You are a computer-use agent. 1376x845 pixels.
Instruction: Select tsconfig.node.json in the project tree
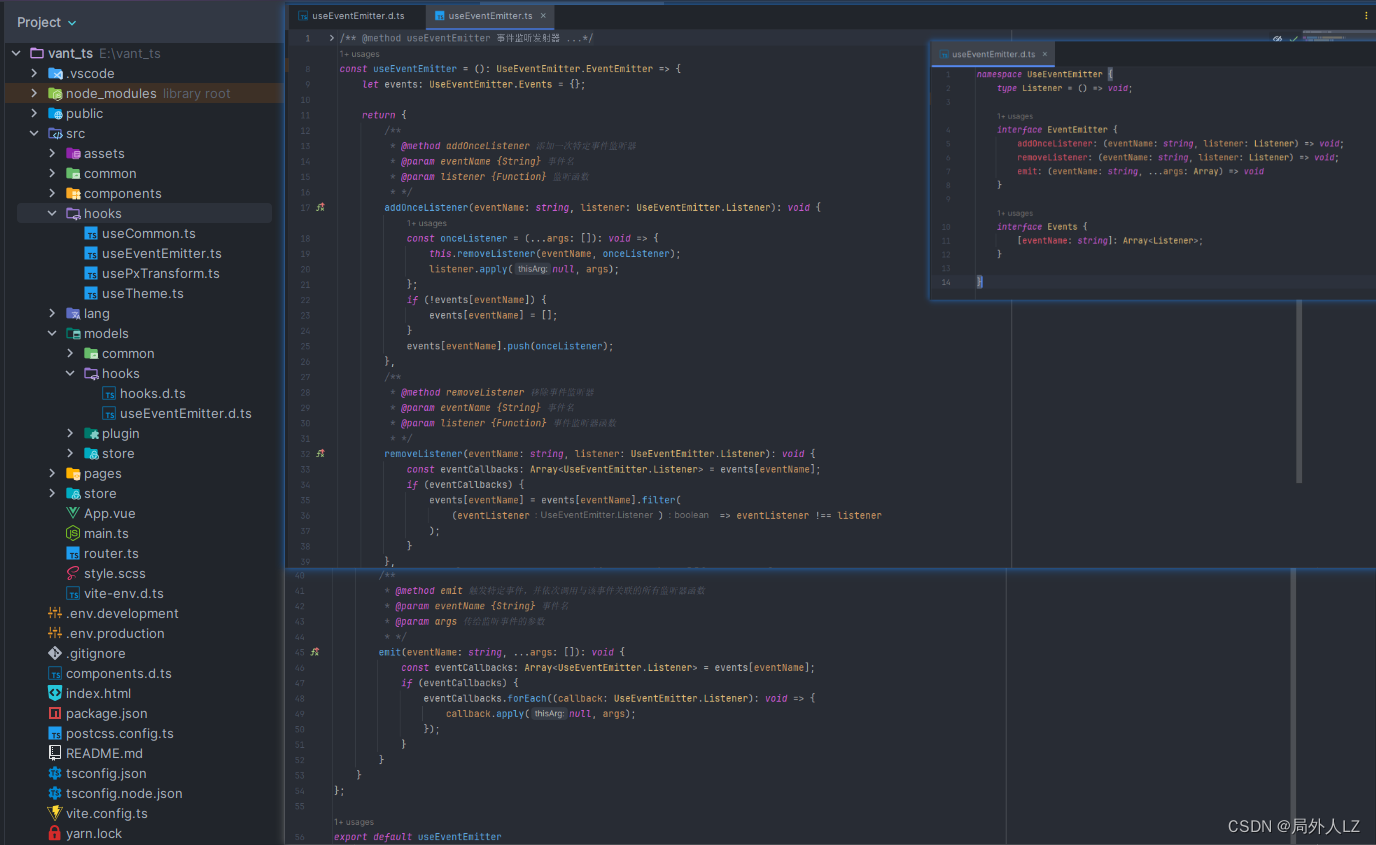coord(124,793)
